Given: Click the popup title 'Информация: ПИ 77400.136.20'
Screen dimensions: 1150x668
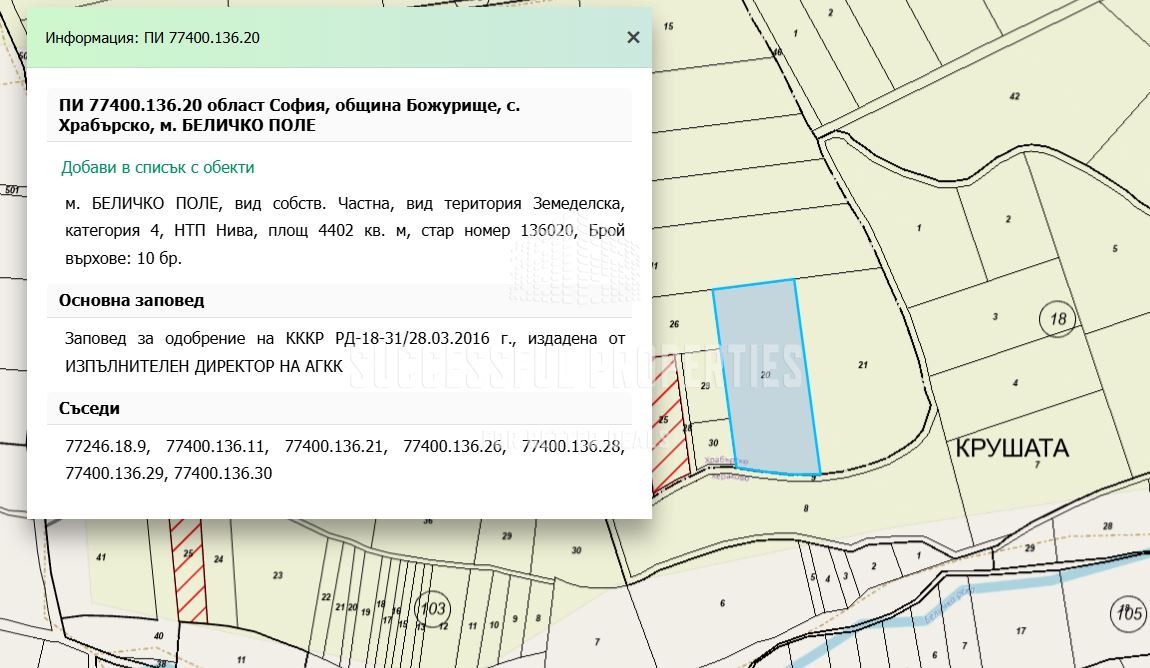Looking at the screenshot, I should (153, 37).
